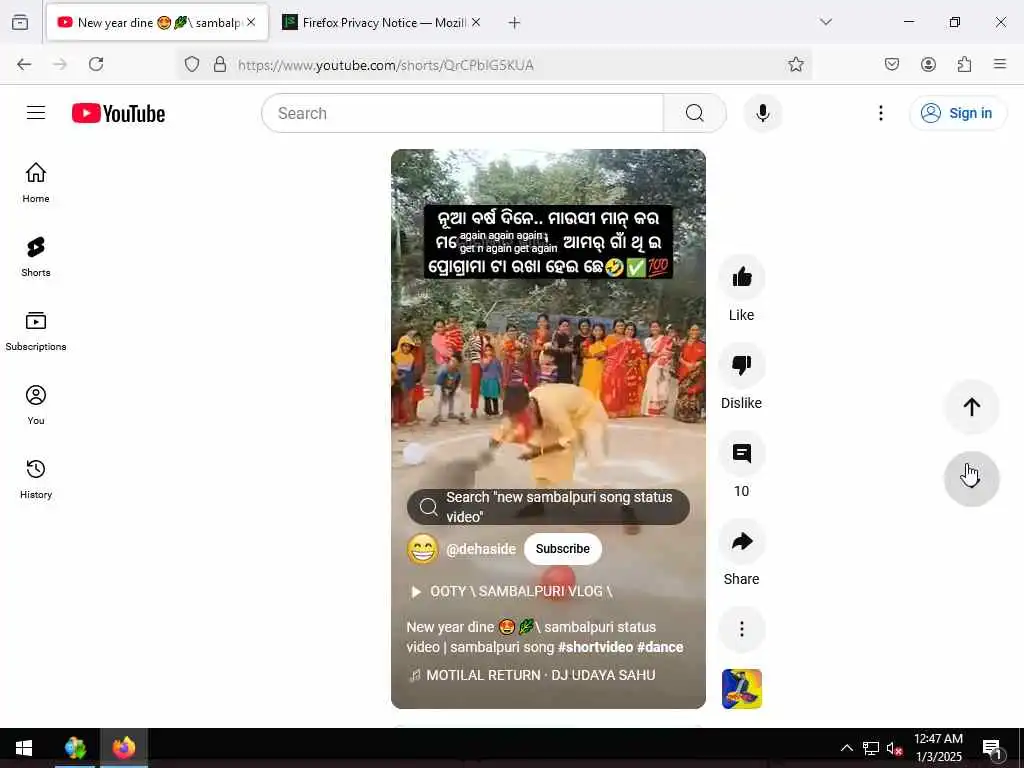This screenshot has width=1024, height=768.
Task: View site security lock information
Action: coord(220,64)
